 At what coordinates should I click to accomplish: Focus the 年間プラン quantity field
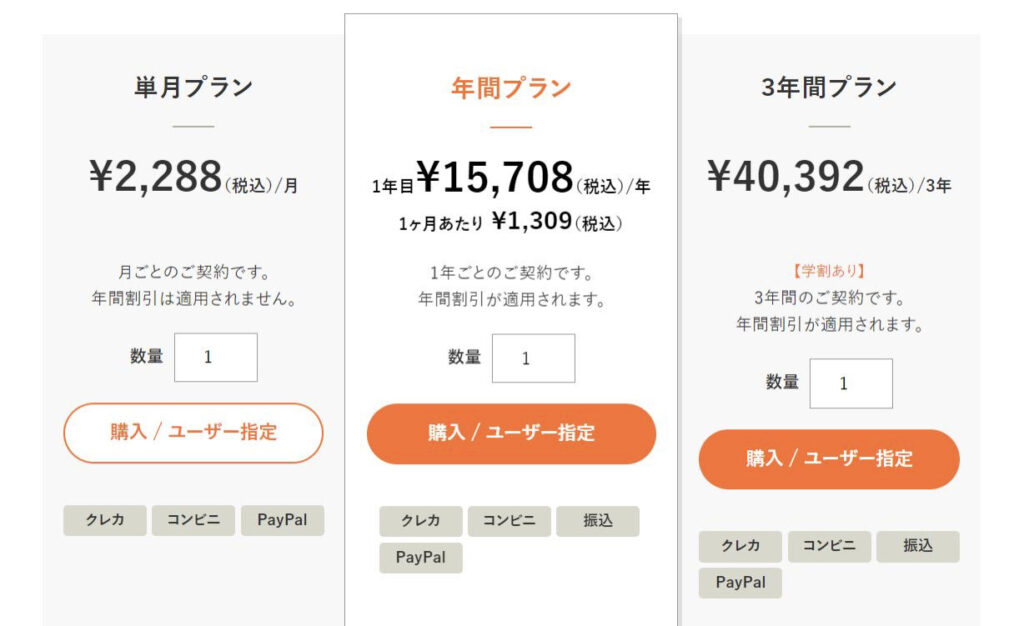tap(534, 358)
